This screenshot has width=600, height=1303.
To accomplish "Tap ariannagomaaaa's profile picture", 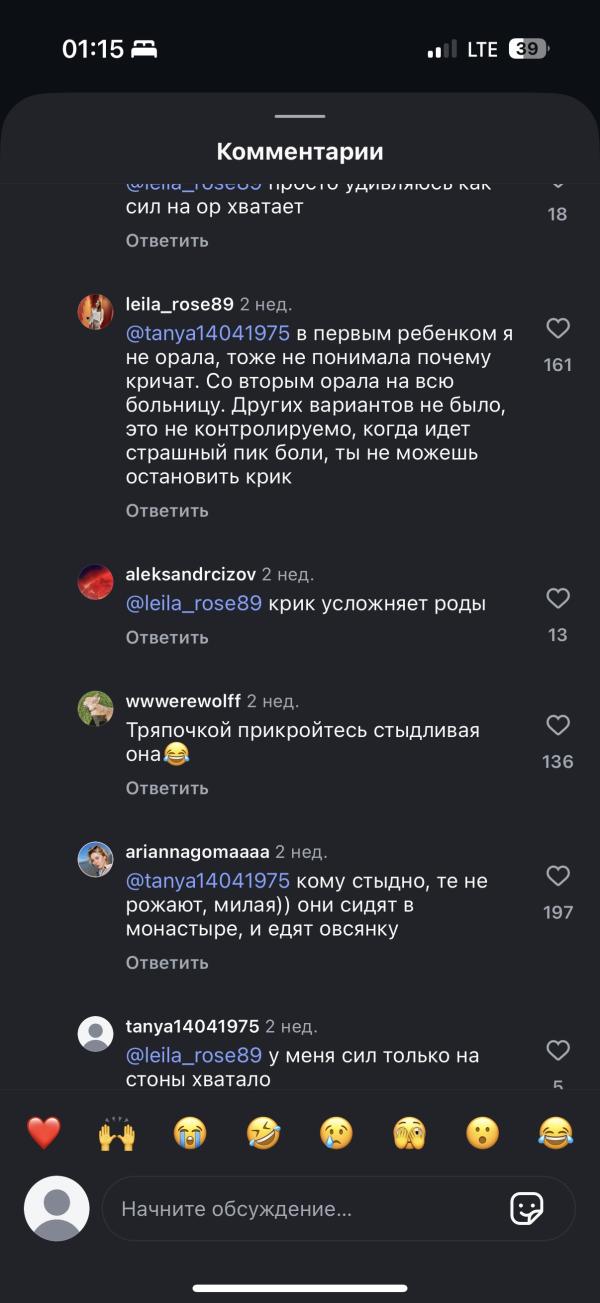I will [96, 856].
